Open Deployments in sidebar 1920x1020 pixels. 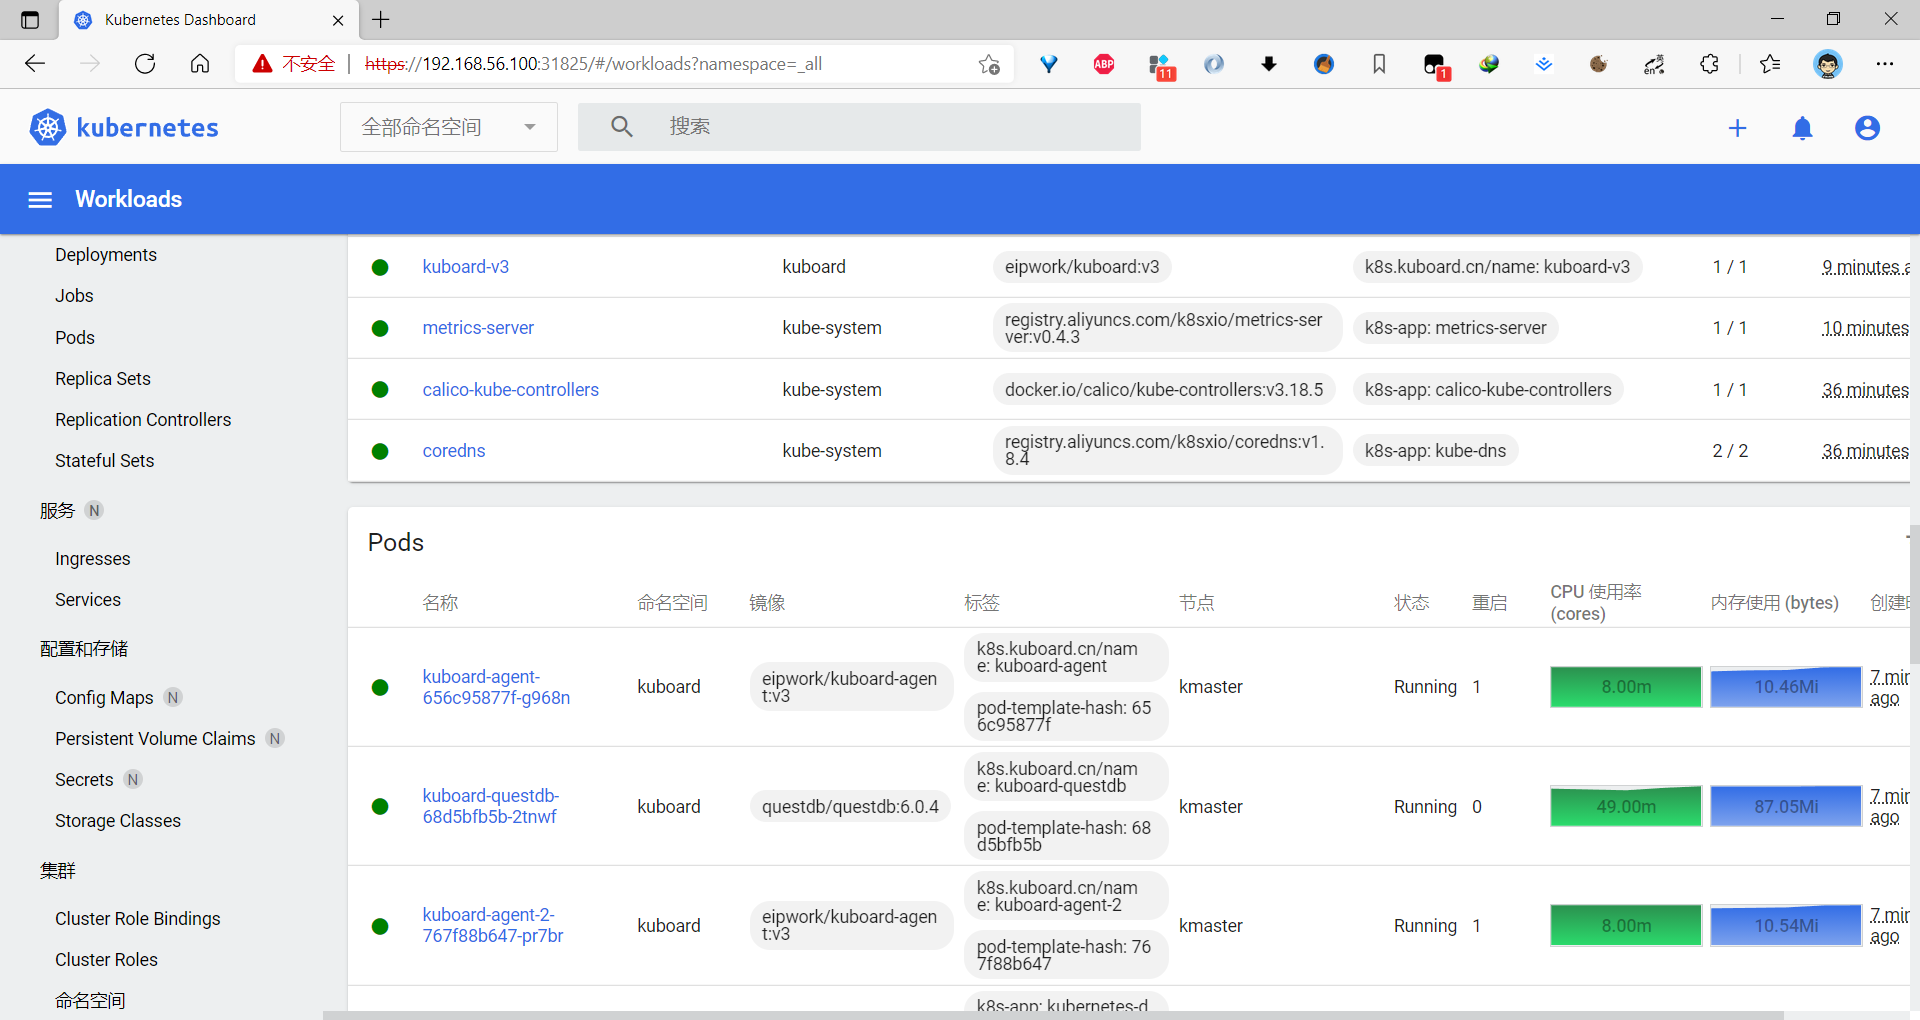tap(106, 255)
